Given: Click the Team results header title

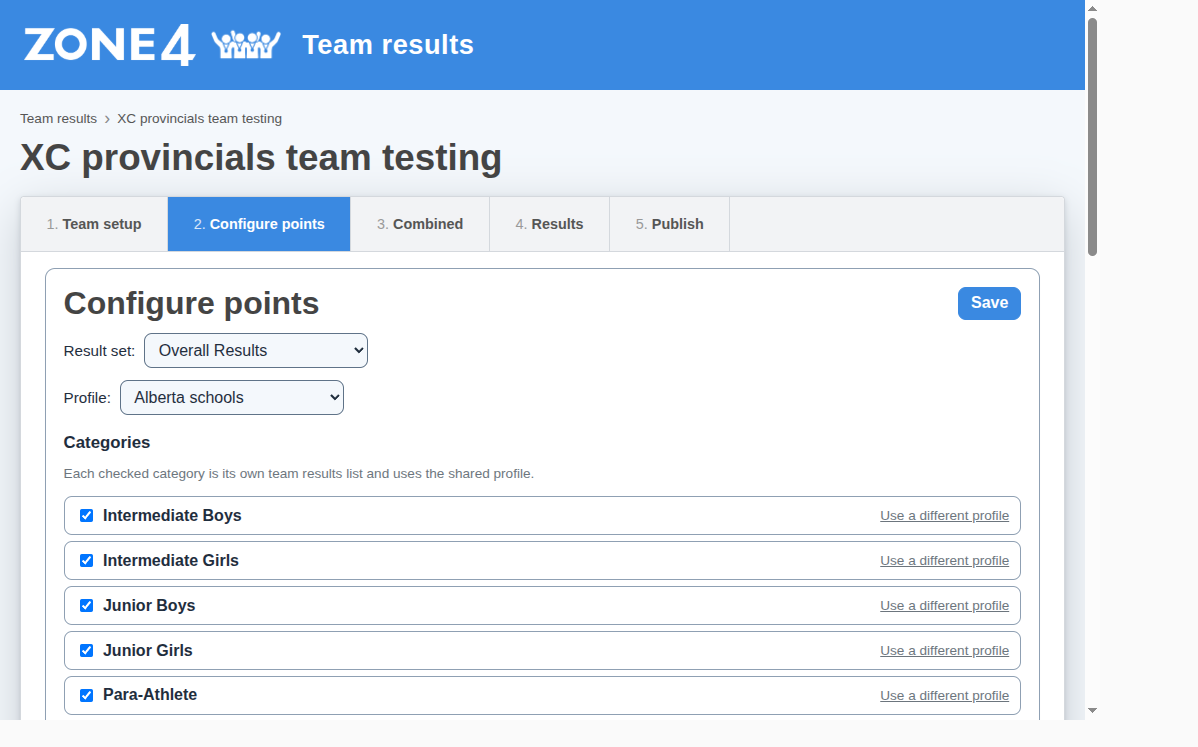Looking at the screenshot, I should [388, 45].
